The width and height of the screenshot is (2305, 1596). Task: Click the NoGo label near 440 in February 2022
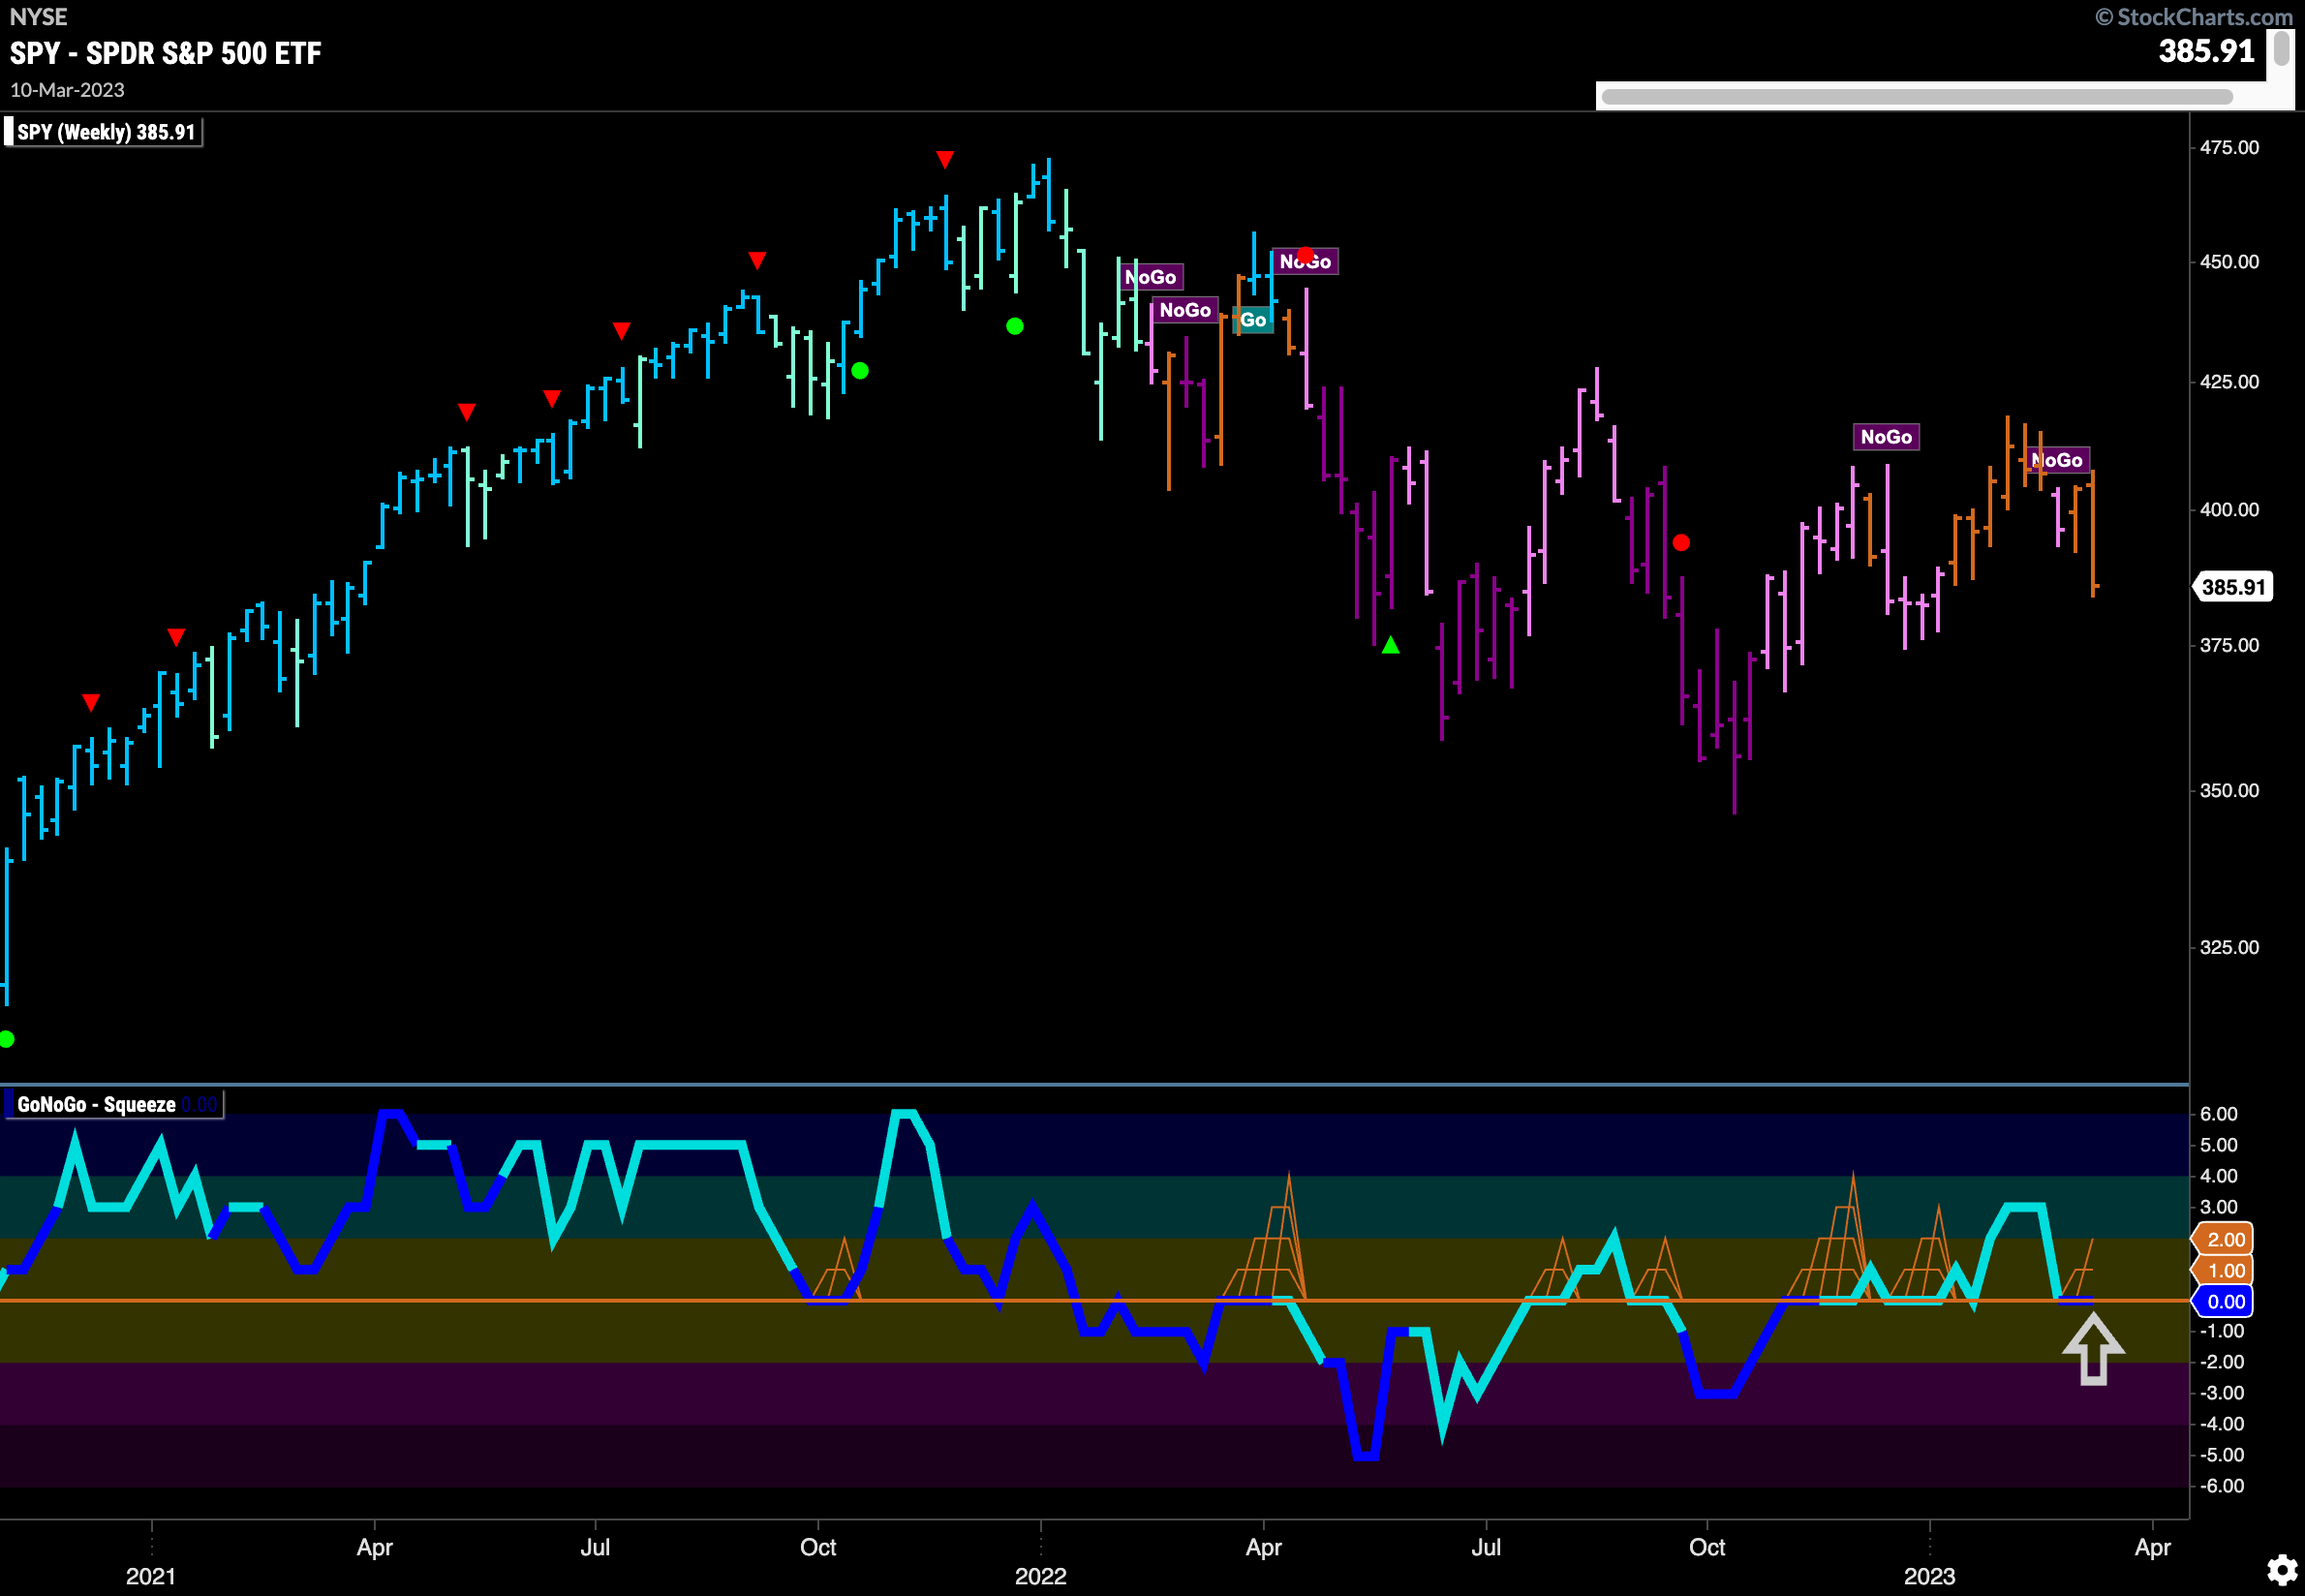coord(1185,310)
